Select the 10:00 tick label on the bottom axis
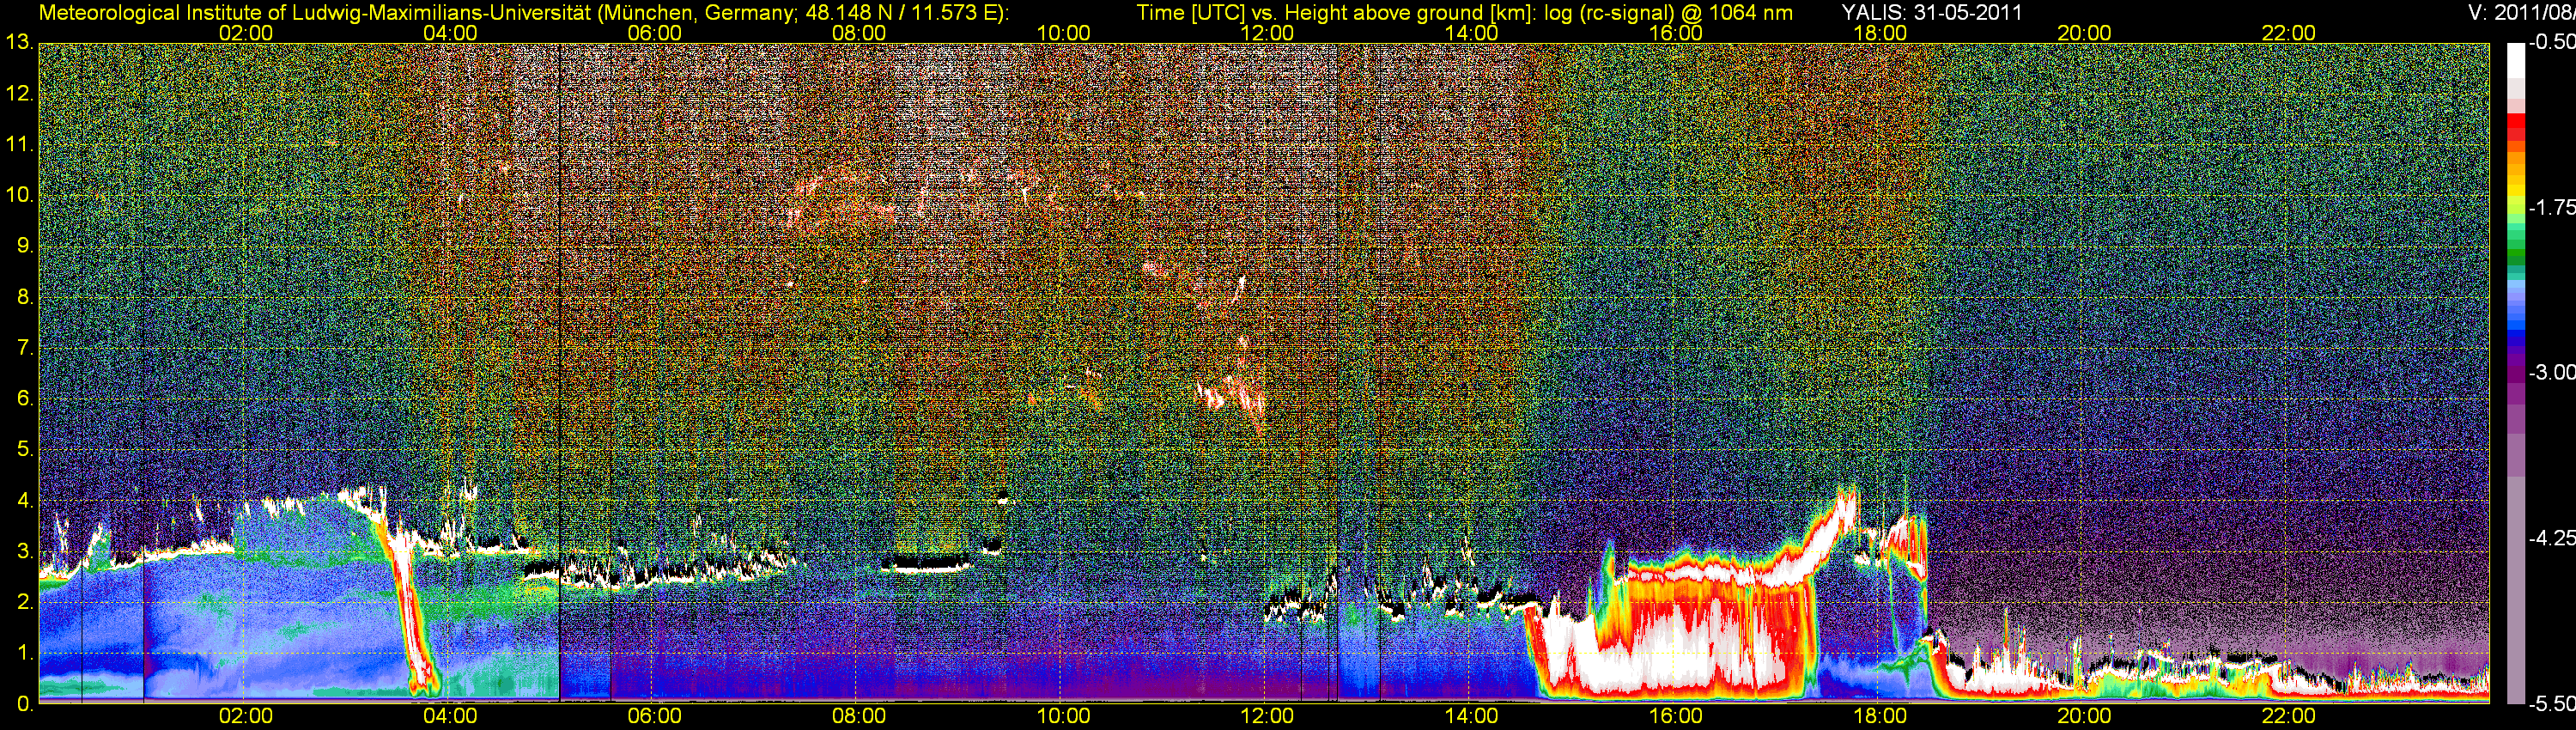Viewport: 2576px width, 730px height. point(1062,717)
